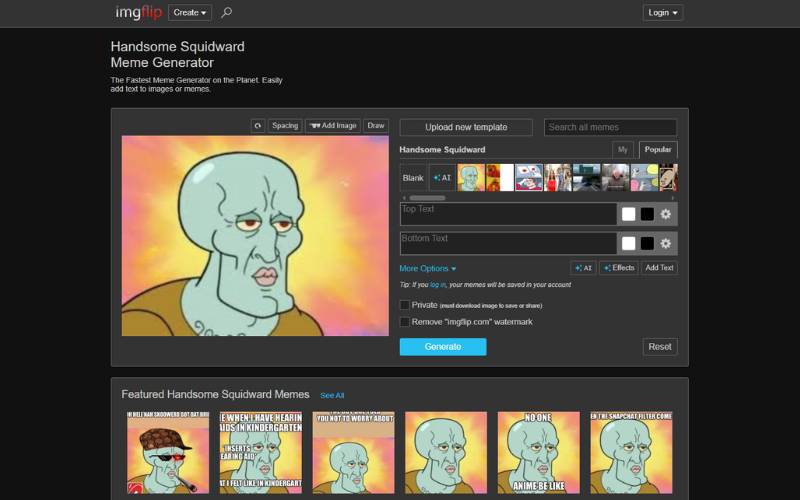
Task: Pick Distracted Boyfriend template
Action: click(558, 178)
